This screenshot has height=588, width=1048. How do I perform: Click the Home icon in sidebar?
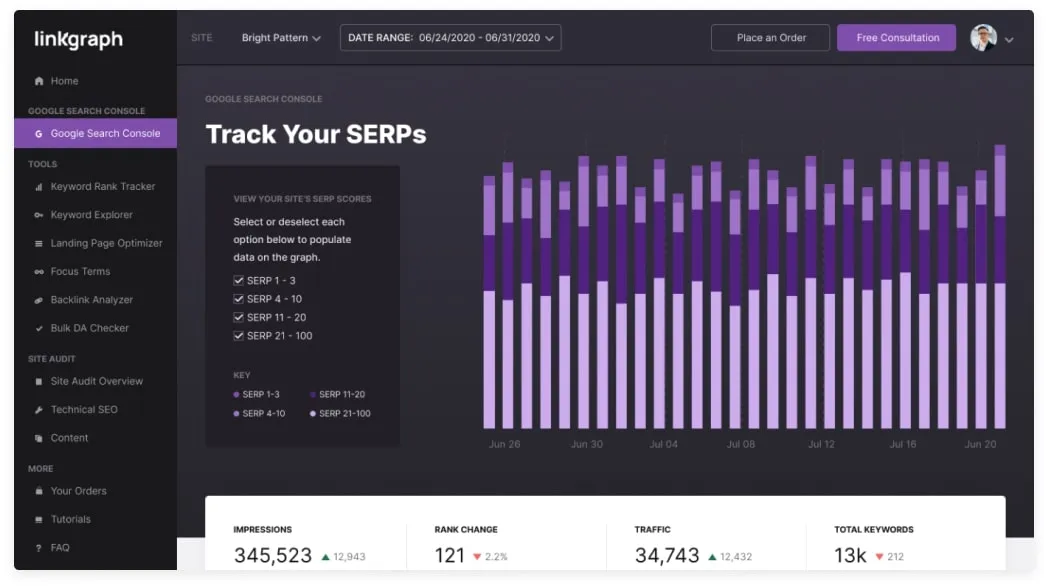click(39, 81)
